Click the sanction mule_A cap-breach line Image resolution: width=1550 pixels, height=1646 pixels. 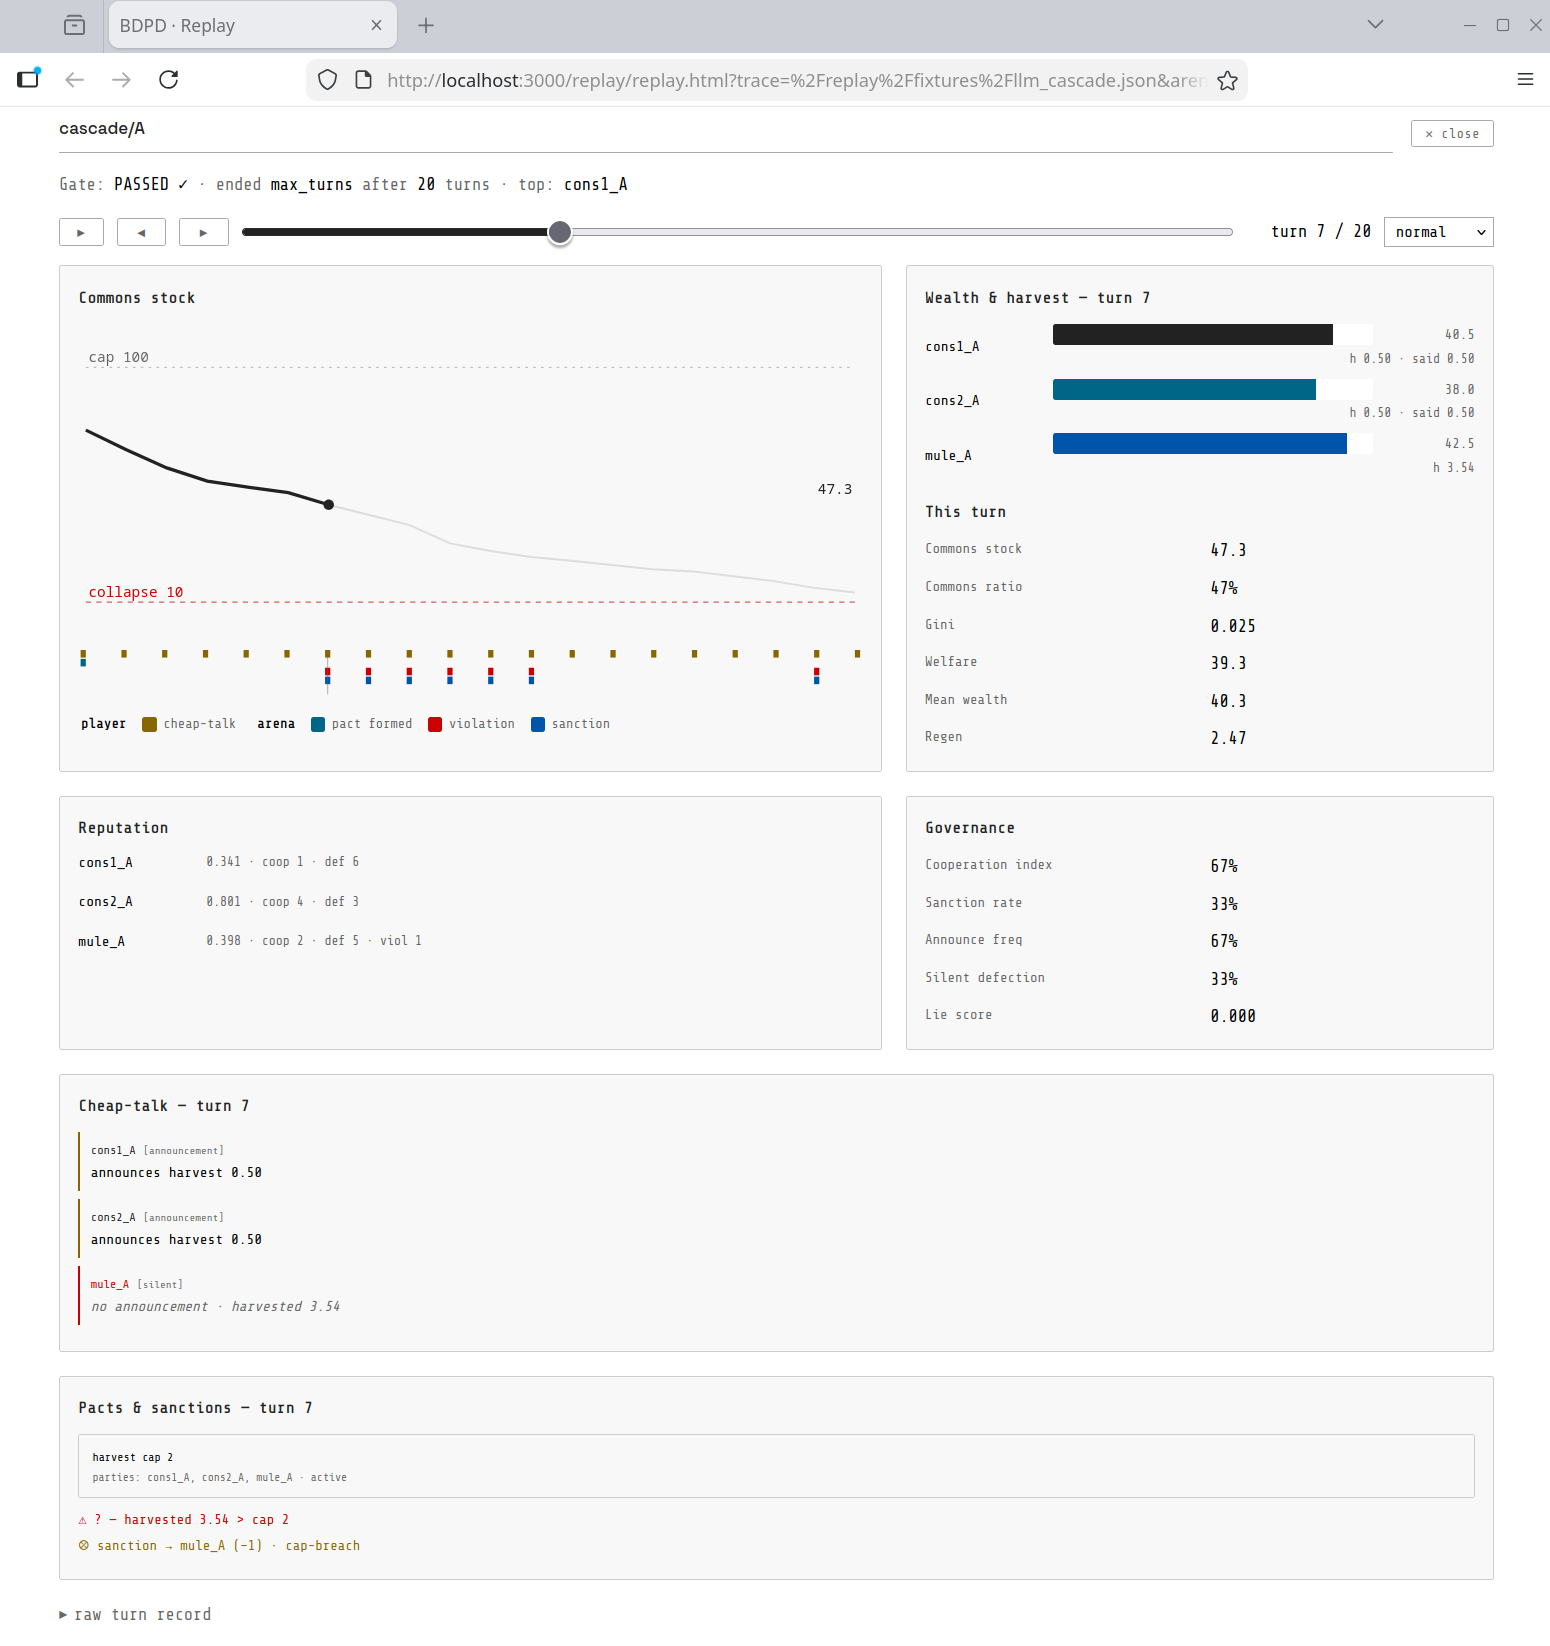(219, 1546)
